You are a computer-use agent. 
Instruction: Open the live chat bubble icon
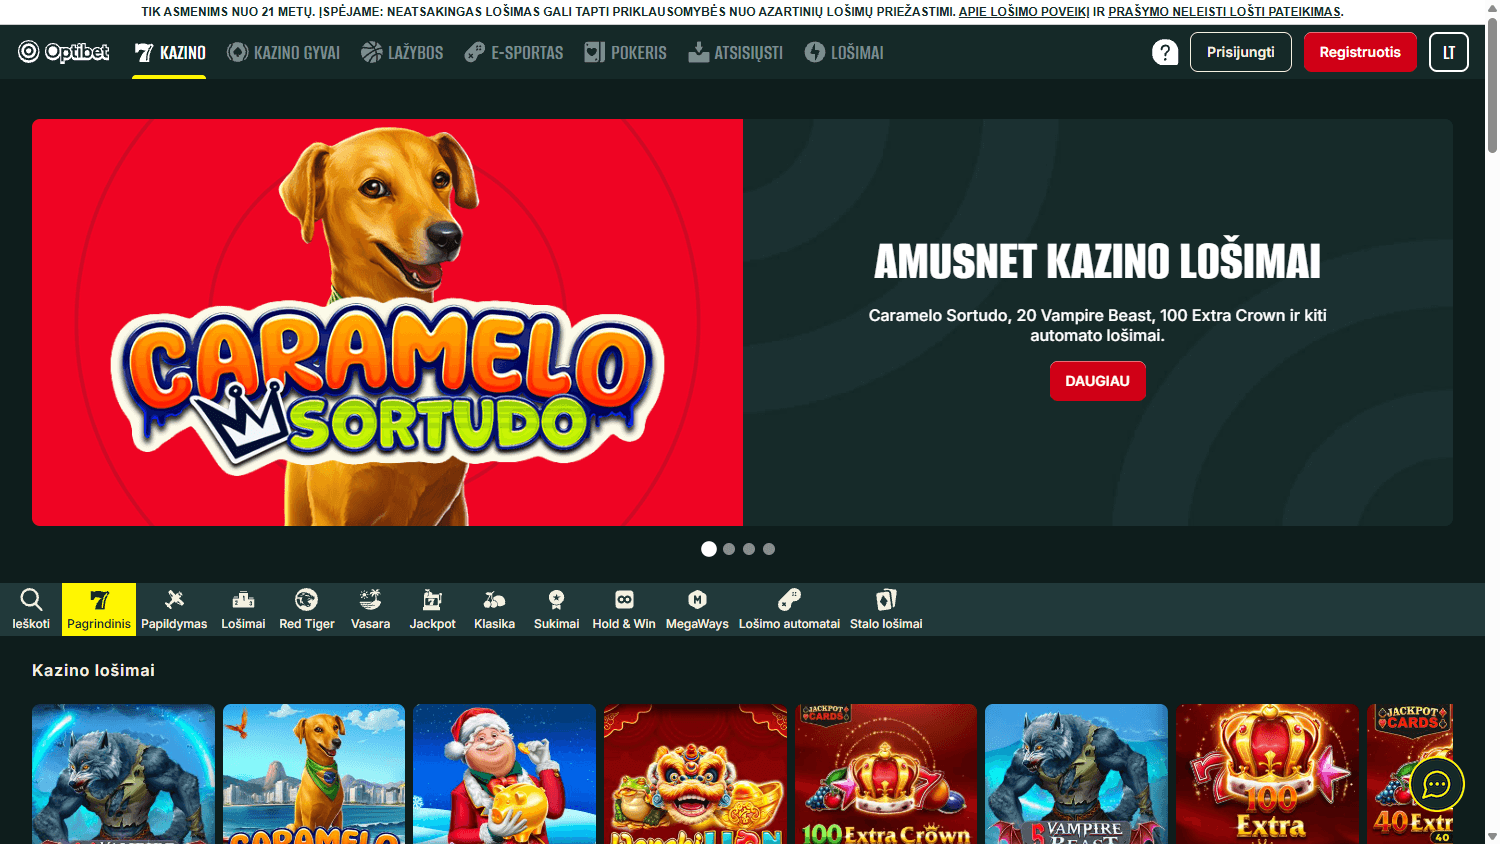(x=1437, y=784)
